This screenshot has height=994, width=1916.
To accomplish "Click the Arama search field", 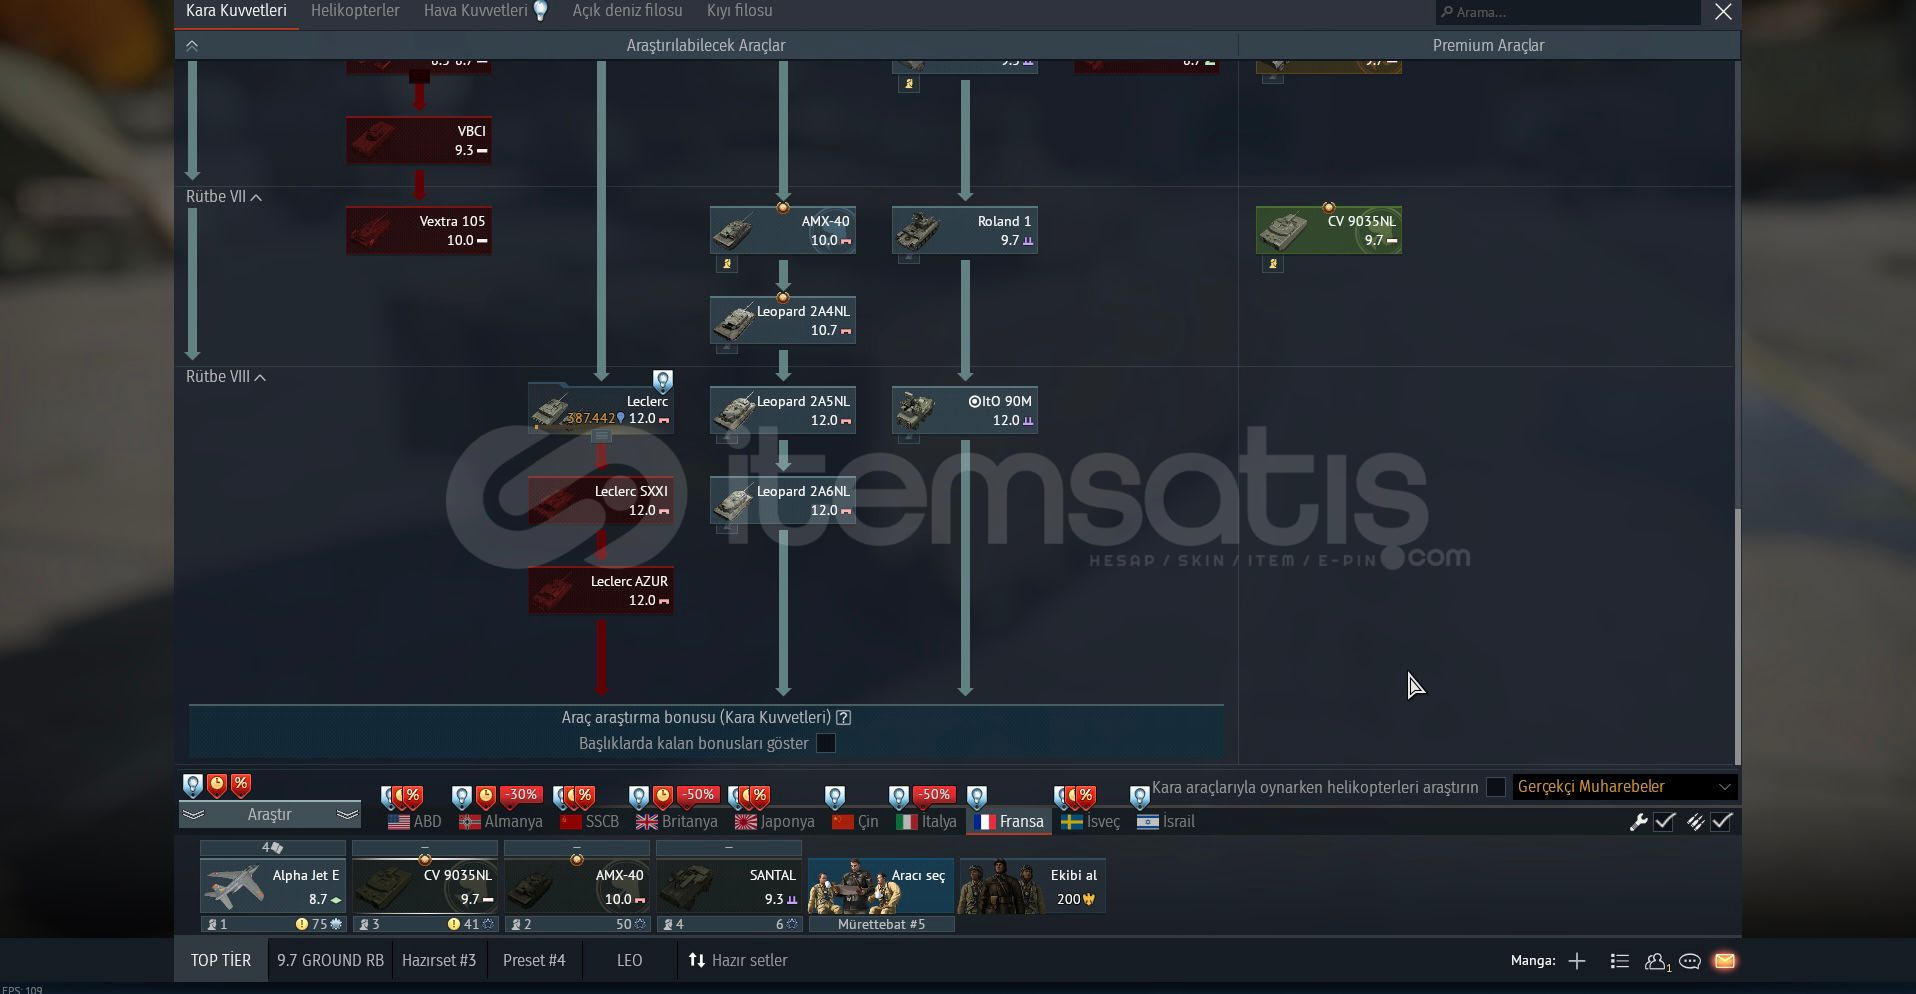I will pos(1568,12).
